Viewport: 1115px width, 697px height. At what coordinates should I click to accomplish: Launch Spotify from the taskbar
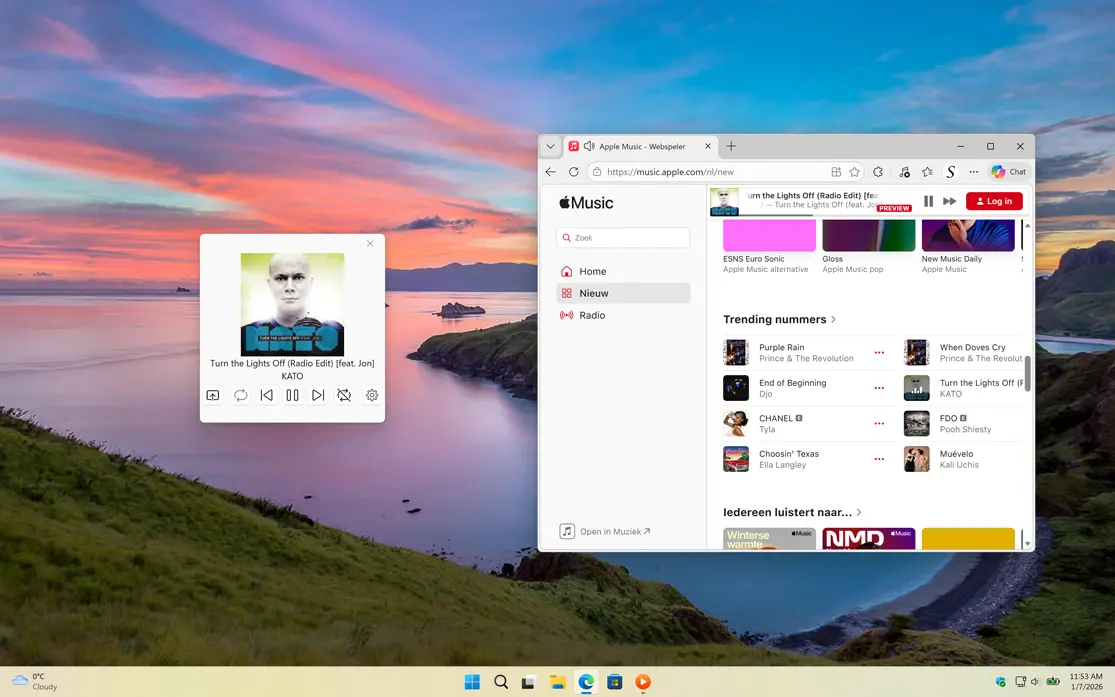[642, 681]
